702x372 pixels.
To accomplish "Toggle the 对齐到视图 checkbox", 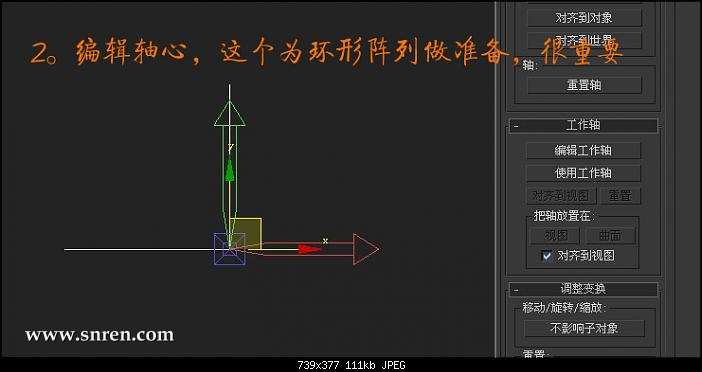I will pos(547,256).
